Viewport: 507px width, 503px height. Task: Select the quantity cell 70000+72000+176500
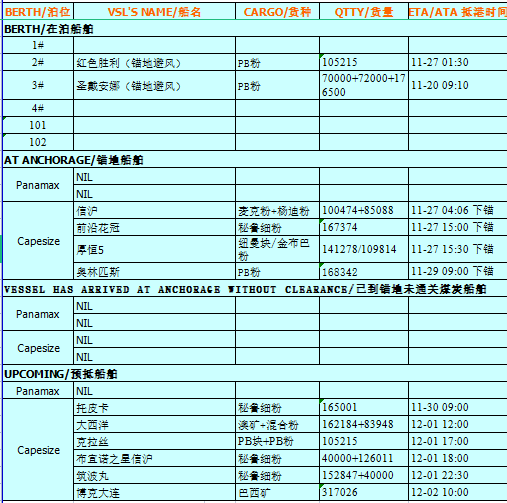[364, 85]
